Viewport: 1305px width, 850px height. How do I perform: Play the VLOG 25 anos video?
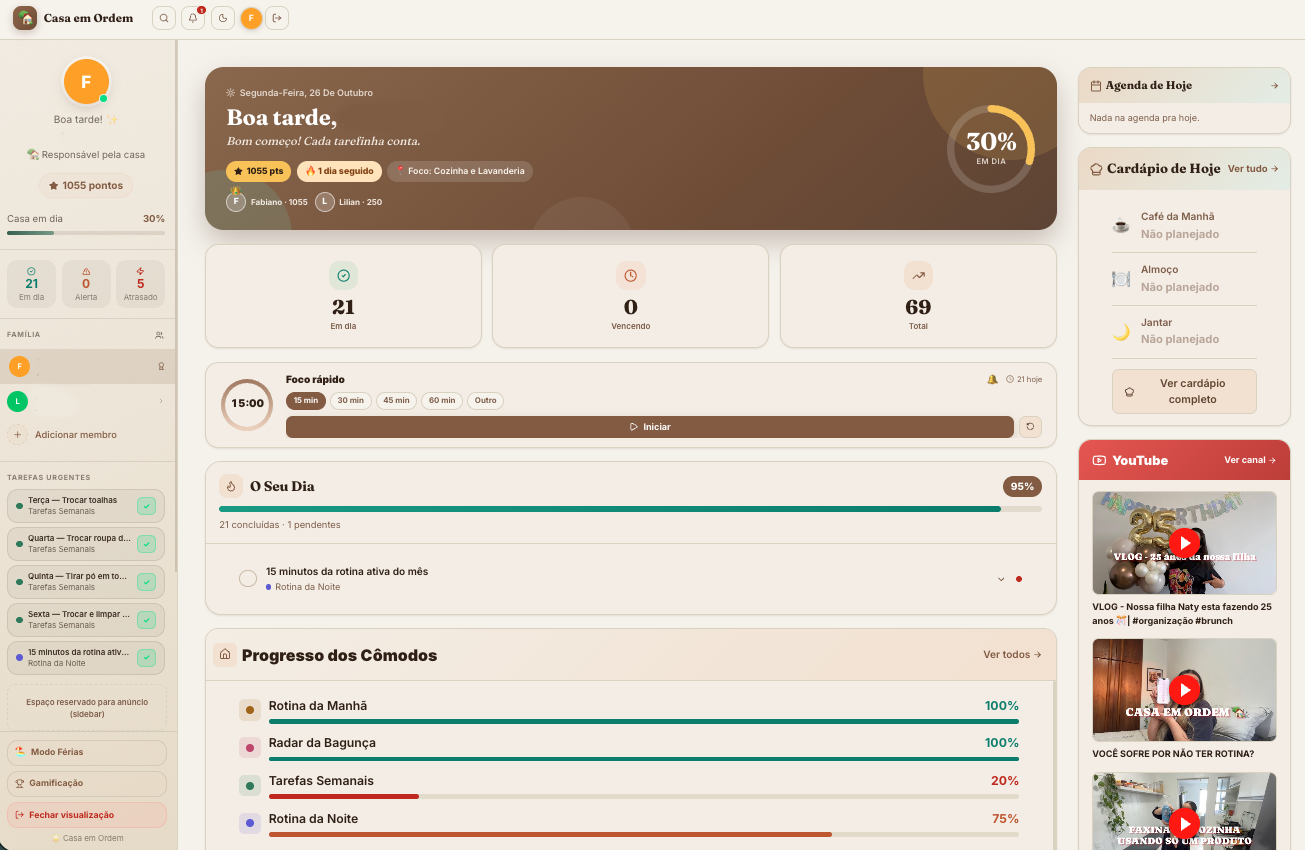[1184, 543]
